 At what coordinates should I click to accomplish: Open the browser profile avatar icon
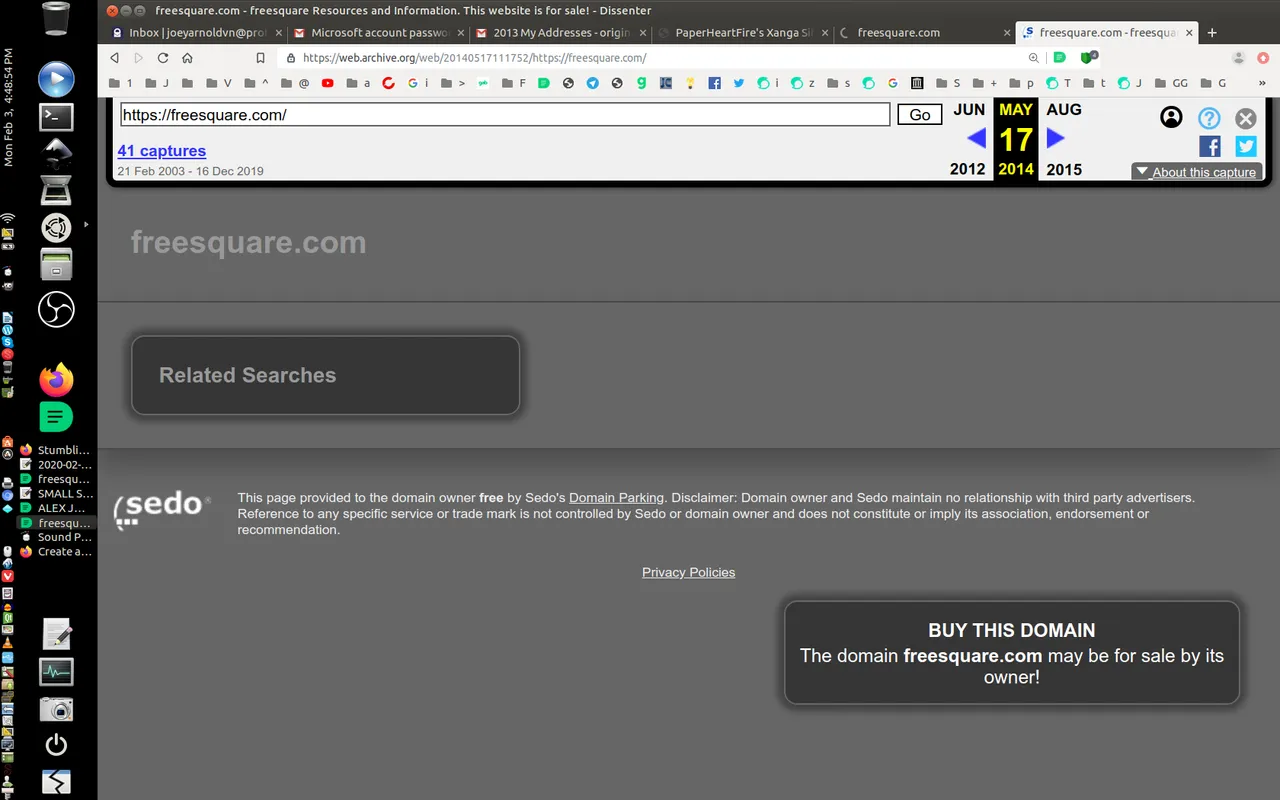(x=1239, y=58)
